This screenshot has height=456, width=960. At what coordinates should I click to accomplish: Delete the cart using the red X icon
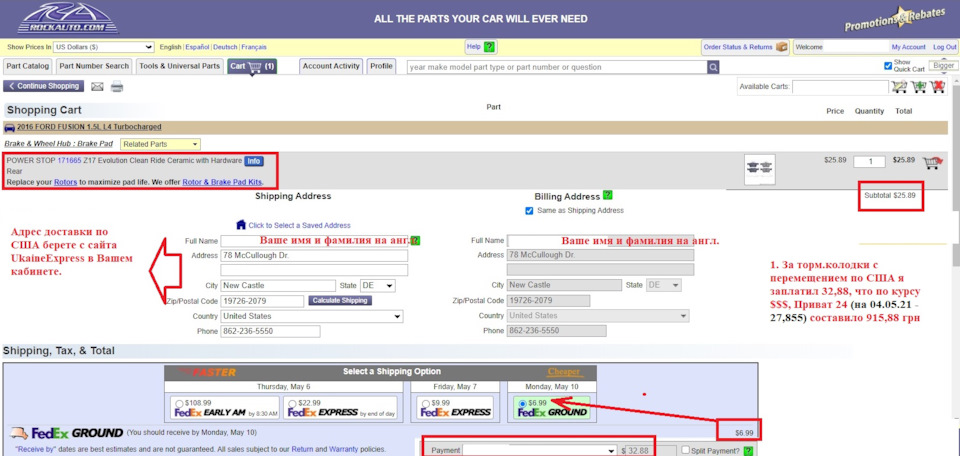[938, 87]
